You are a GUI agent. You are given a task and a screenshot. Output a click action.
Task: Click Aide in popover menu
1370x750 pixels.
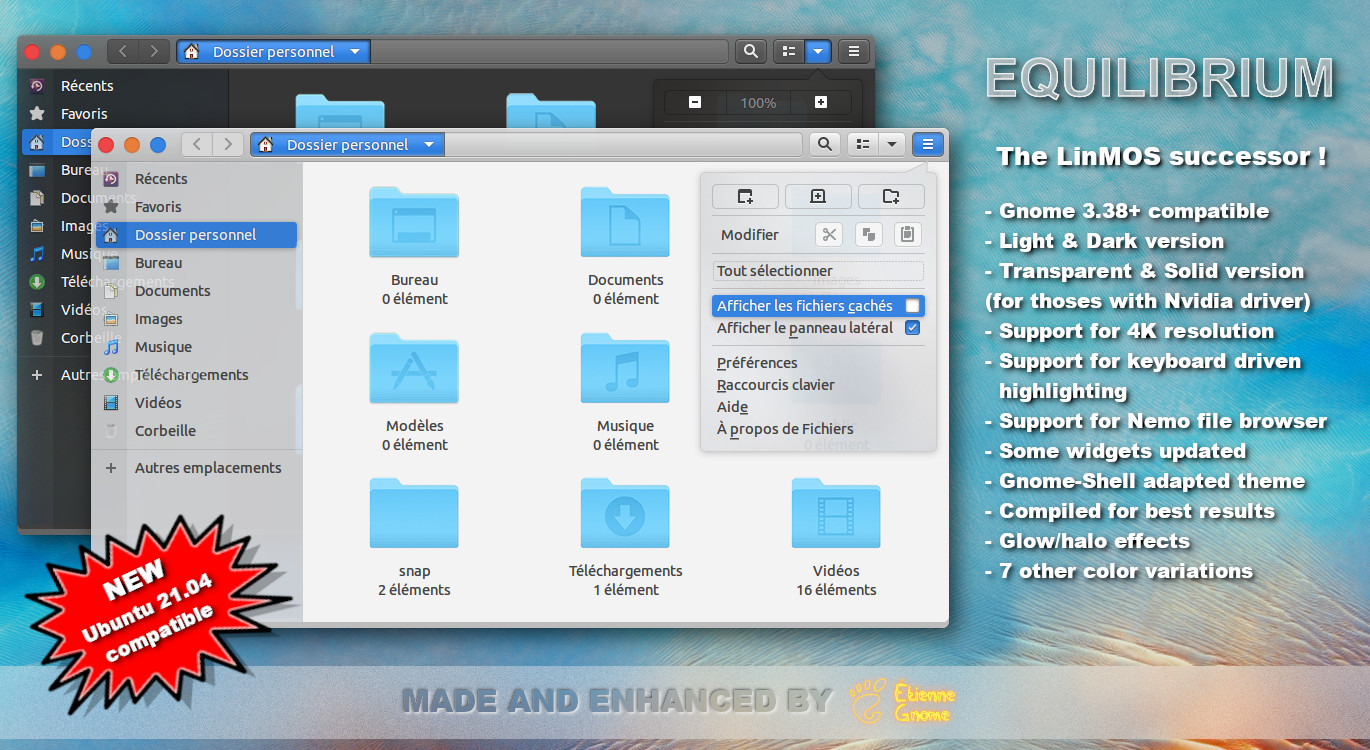click(732, 407)
